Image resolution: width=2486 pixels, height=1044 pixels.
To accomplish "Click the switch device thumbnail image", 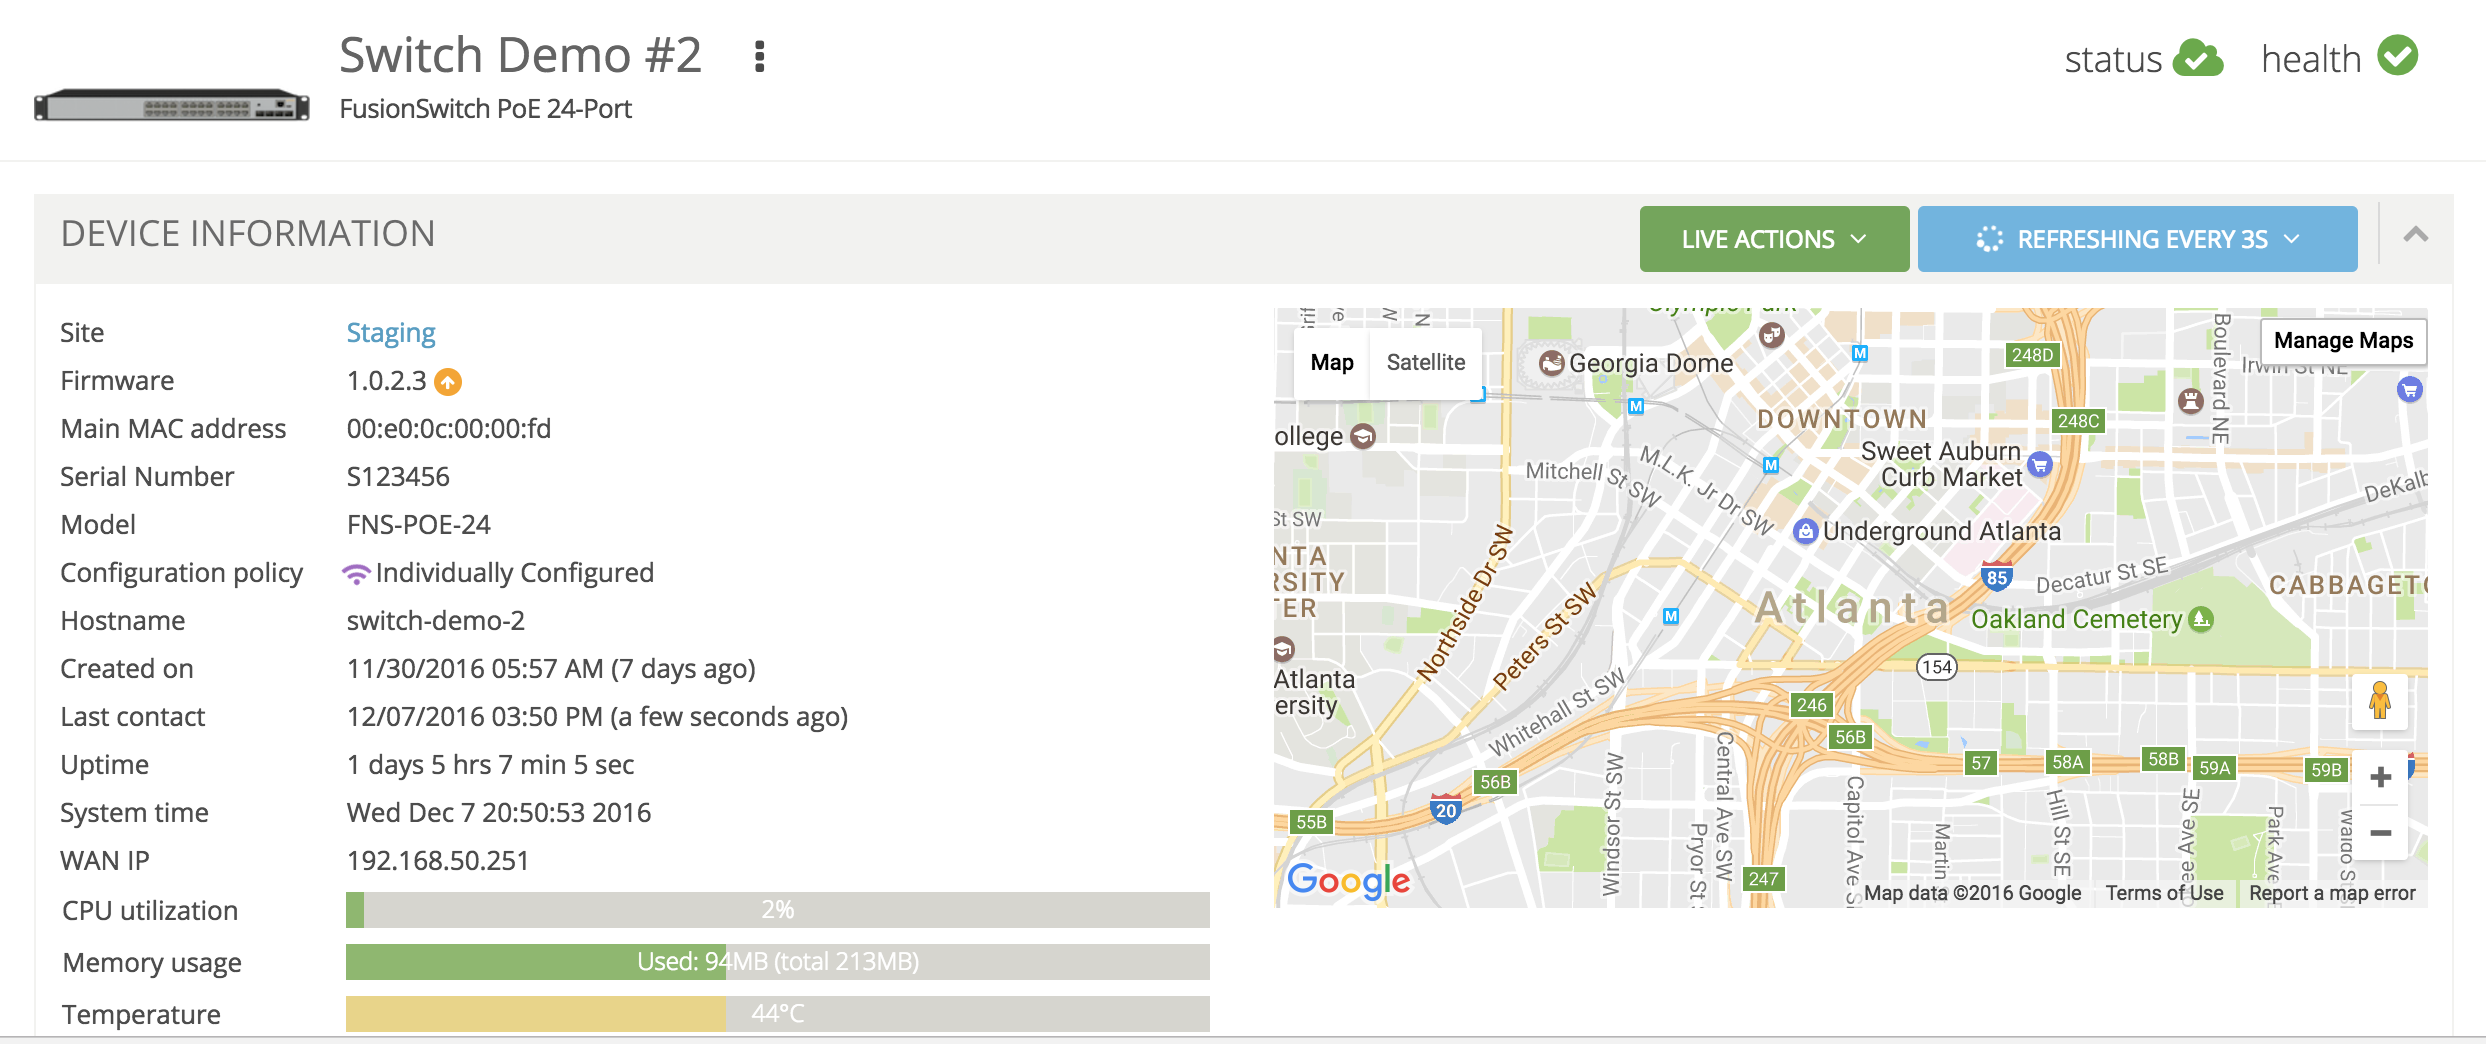I will [x=172, y=105].
